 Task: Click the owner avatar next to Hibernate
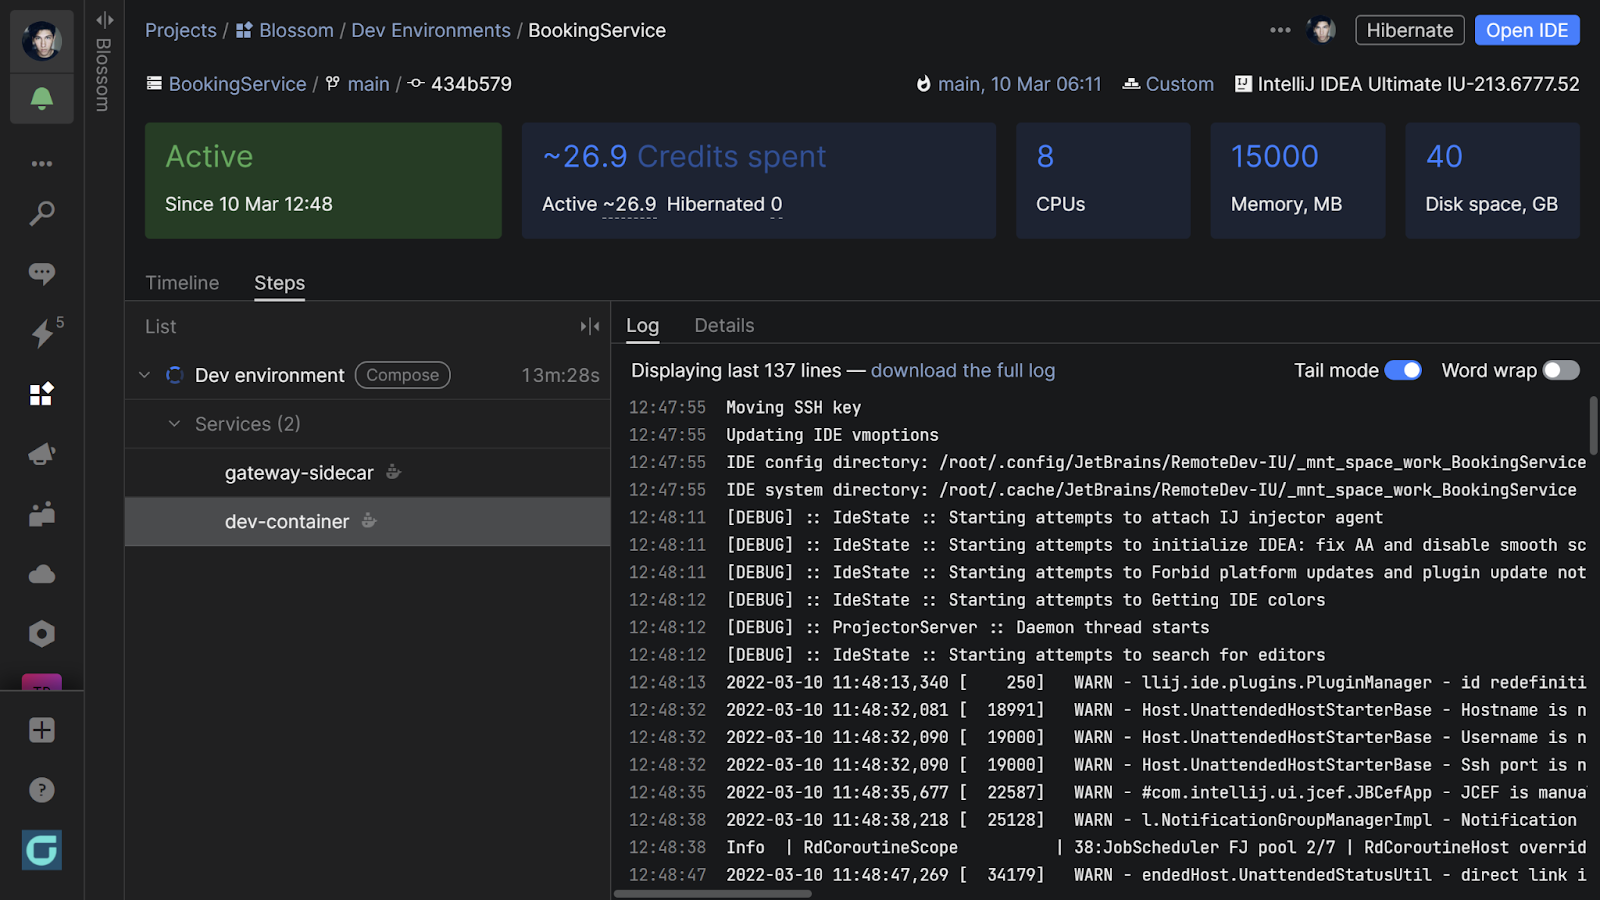1322,30
